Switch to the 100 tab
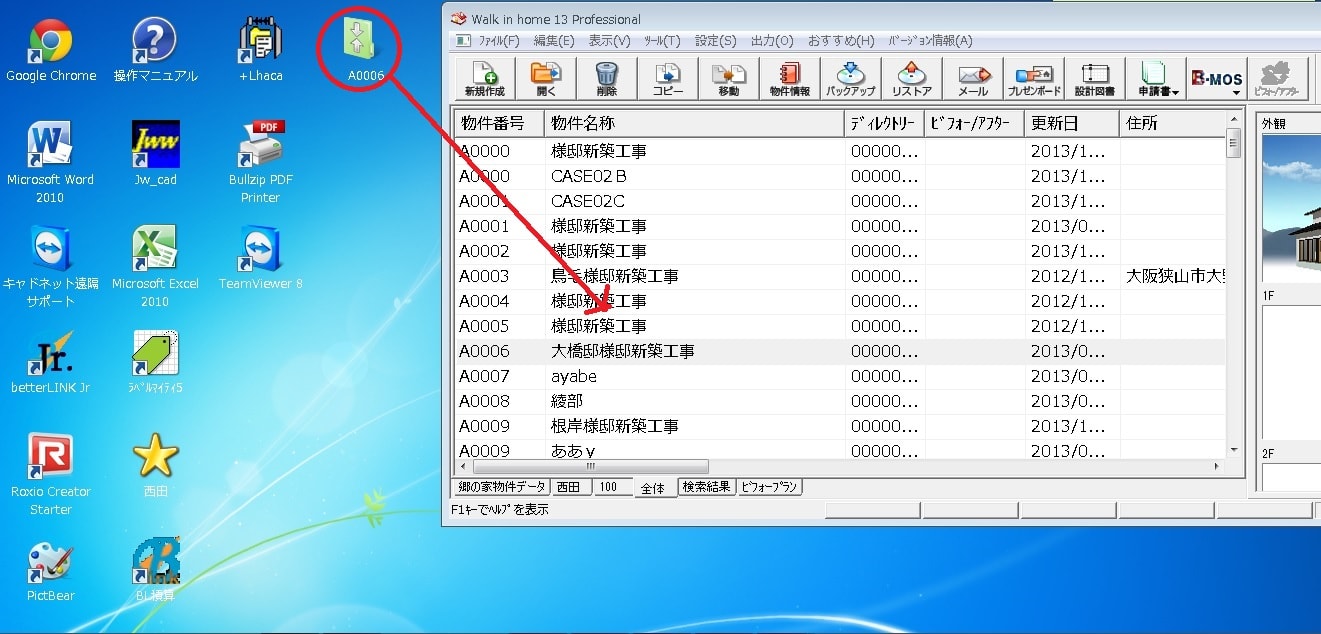The image size is (1321, 634). tap(612, 487)
